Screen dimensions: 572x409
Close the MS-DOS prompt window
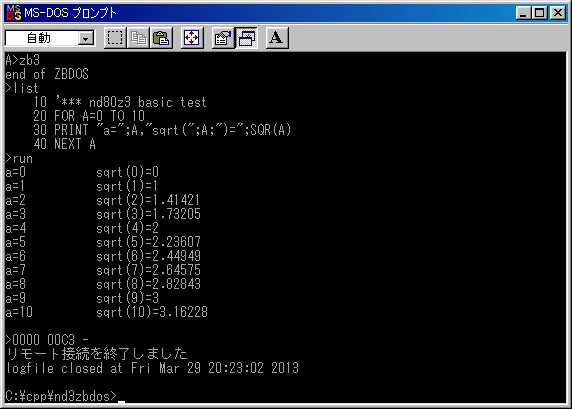point(558,13)
